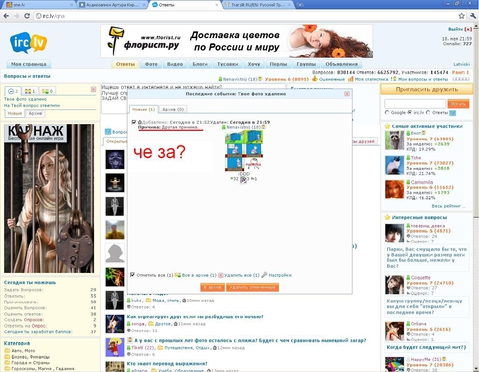
Task: Click the флорист.ру flower delivery banner
Action: coord(237,41)
